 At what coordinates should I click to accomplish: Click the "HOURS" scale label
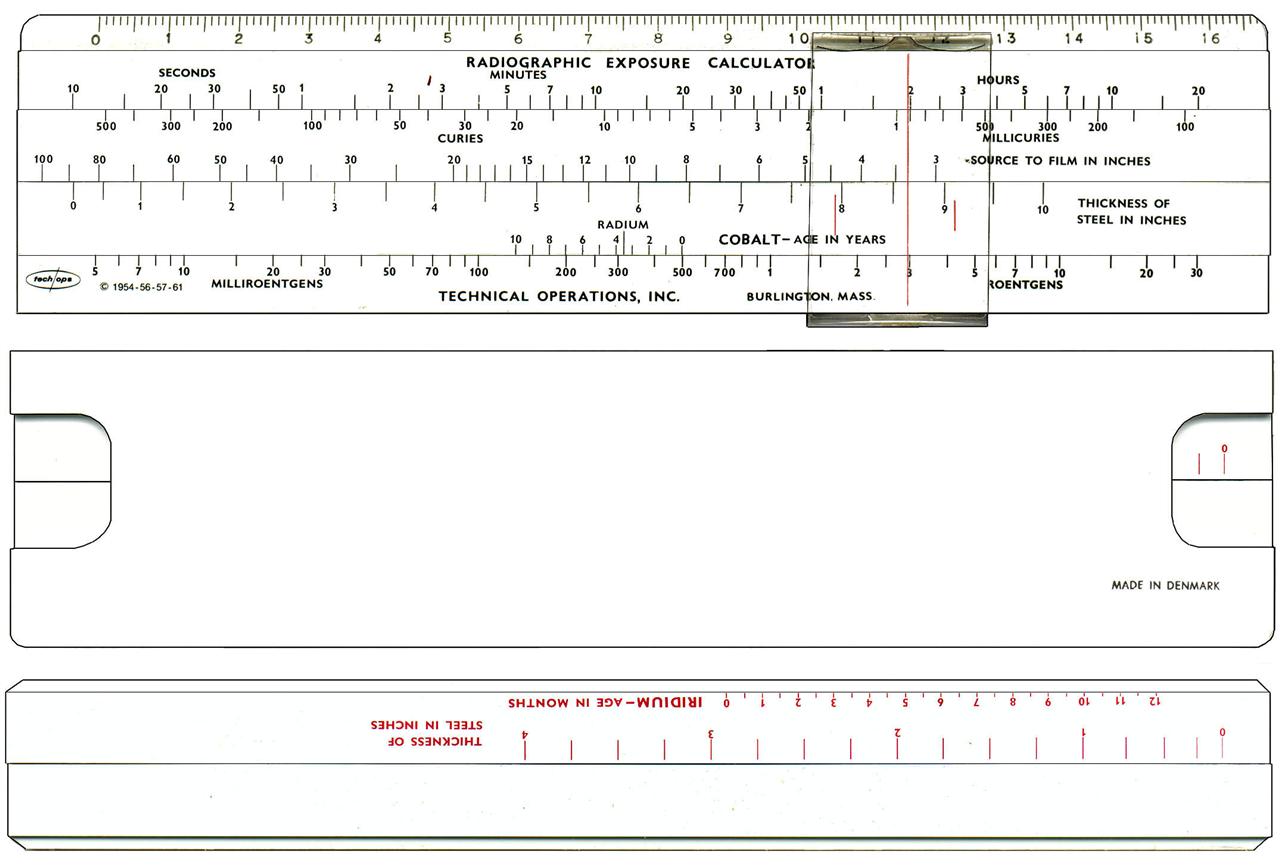tap(998, 80)
